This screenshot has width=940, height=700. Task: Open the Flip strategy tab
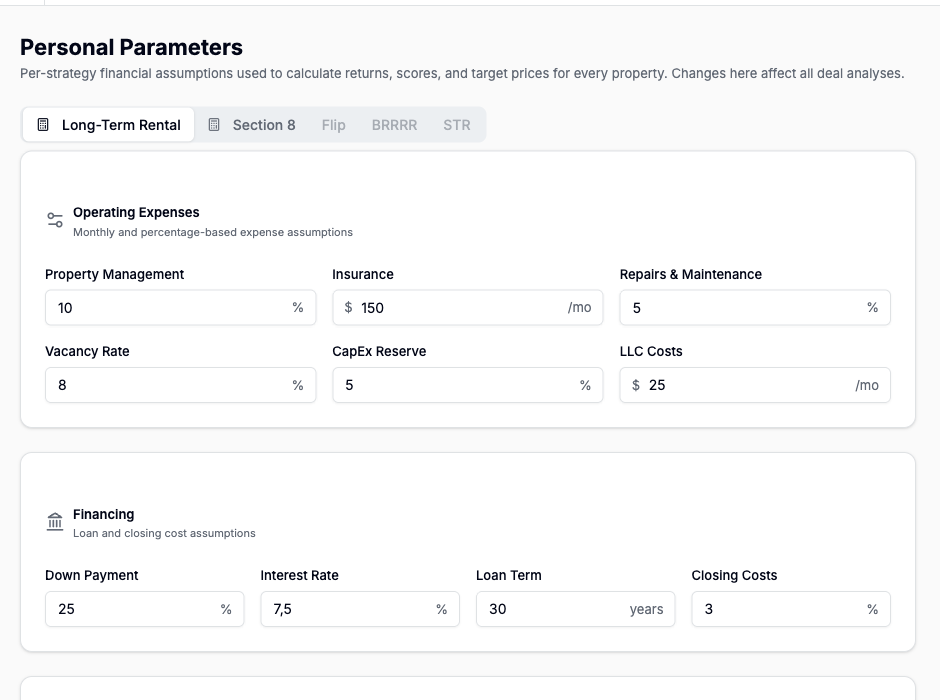pyautogui.click(x=333, y=124)
